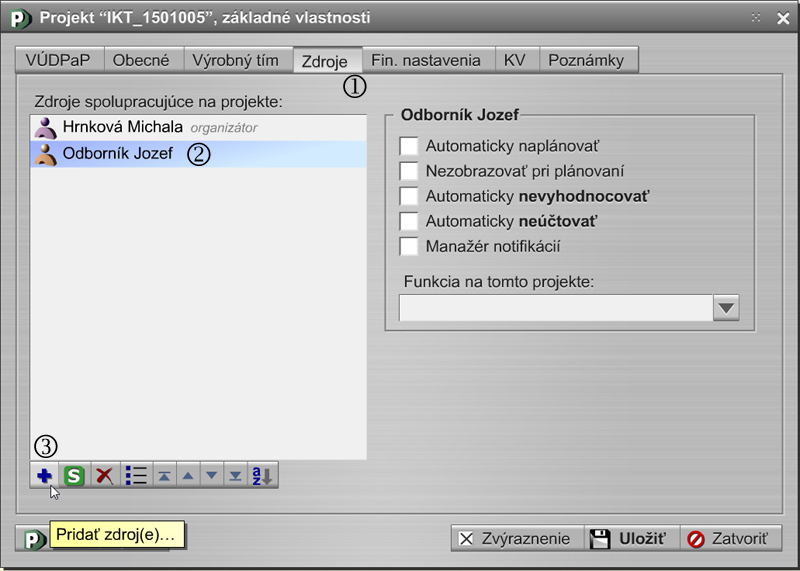Image resolution: width=800 pixels, height=571 pixels.
Task: Sort resources alphabetically with A-Z icon
Action: coord(261,476)
